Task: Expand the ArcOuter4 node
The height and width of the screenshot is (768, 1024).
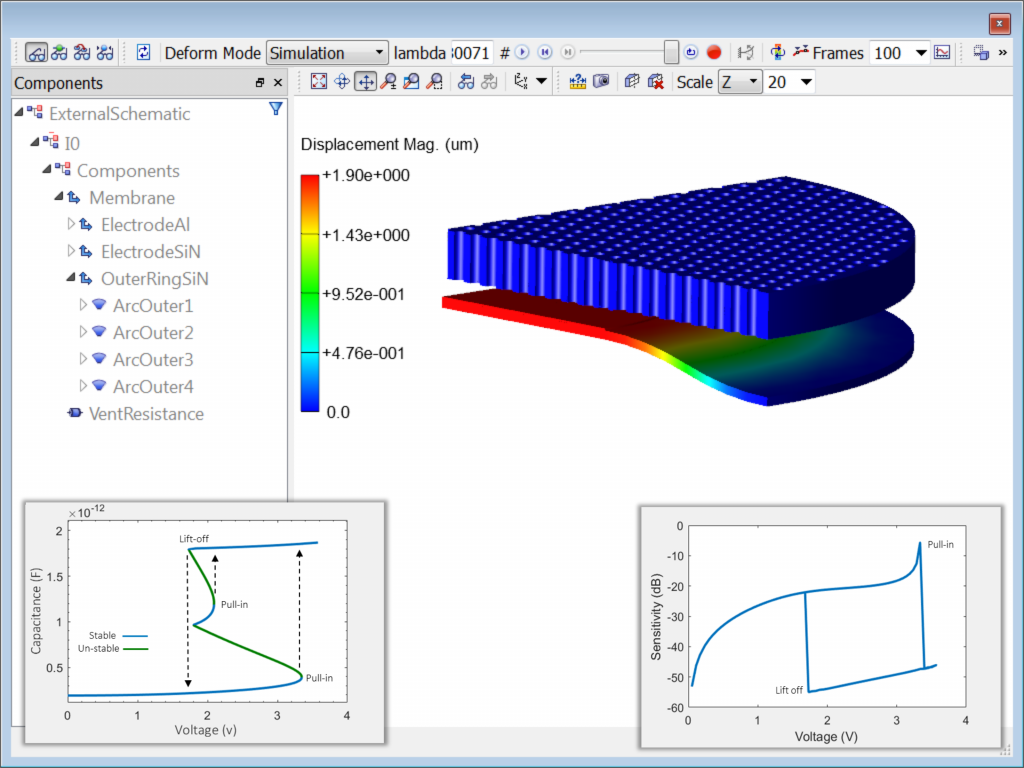Action: 83,386
